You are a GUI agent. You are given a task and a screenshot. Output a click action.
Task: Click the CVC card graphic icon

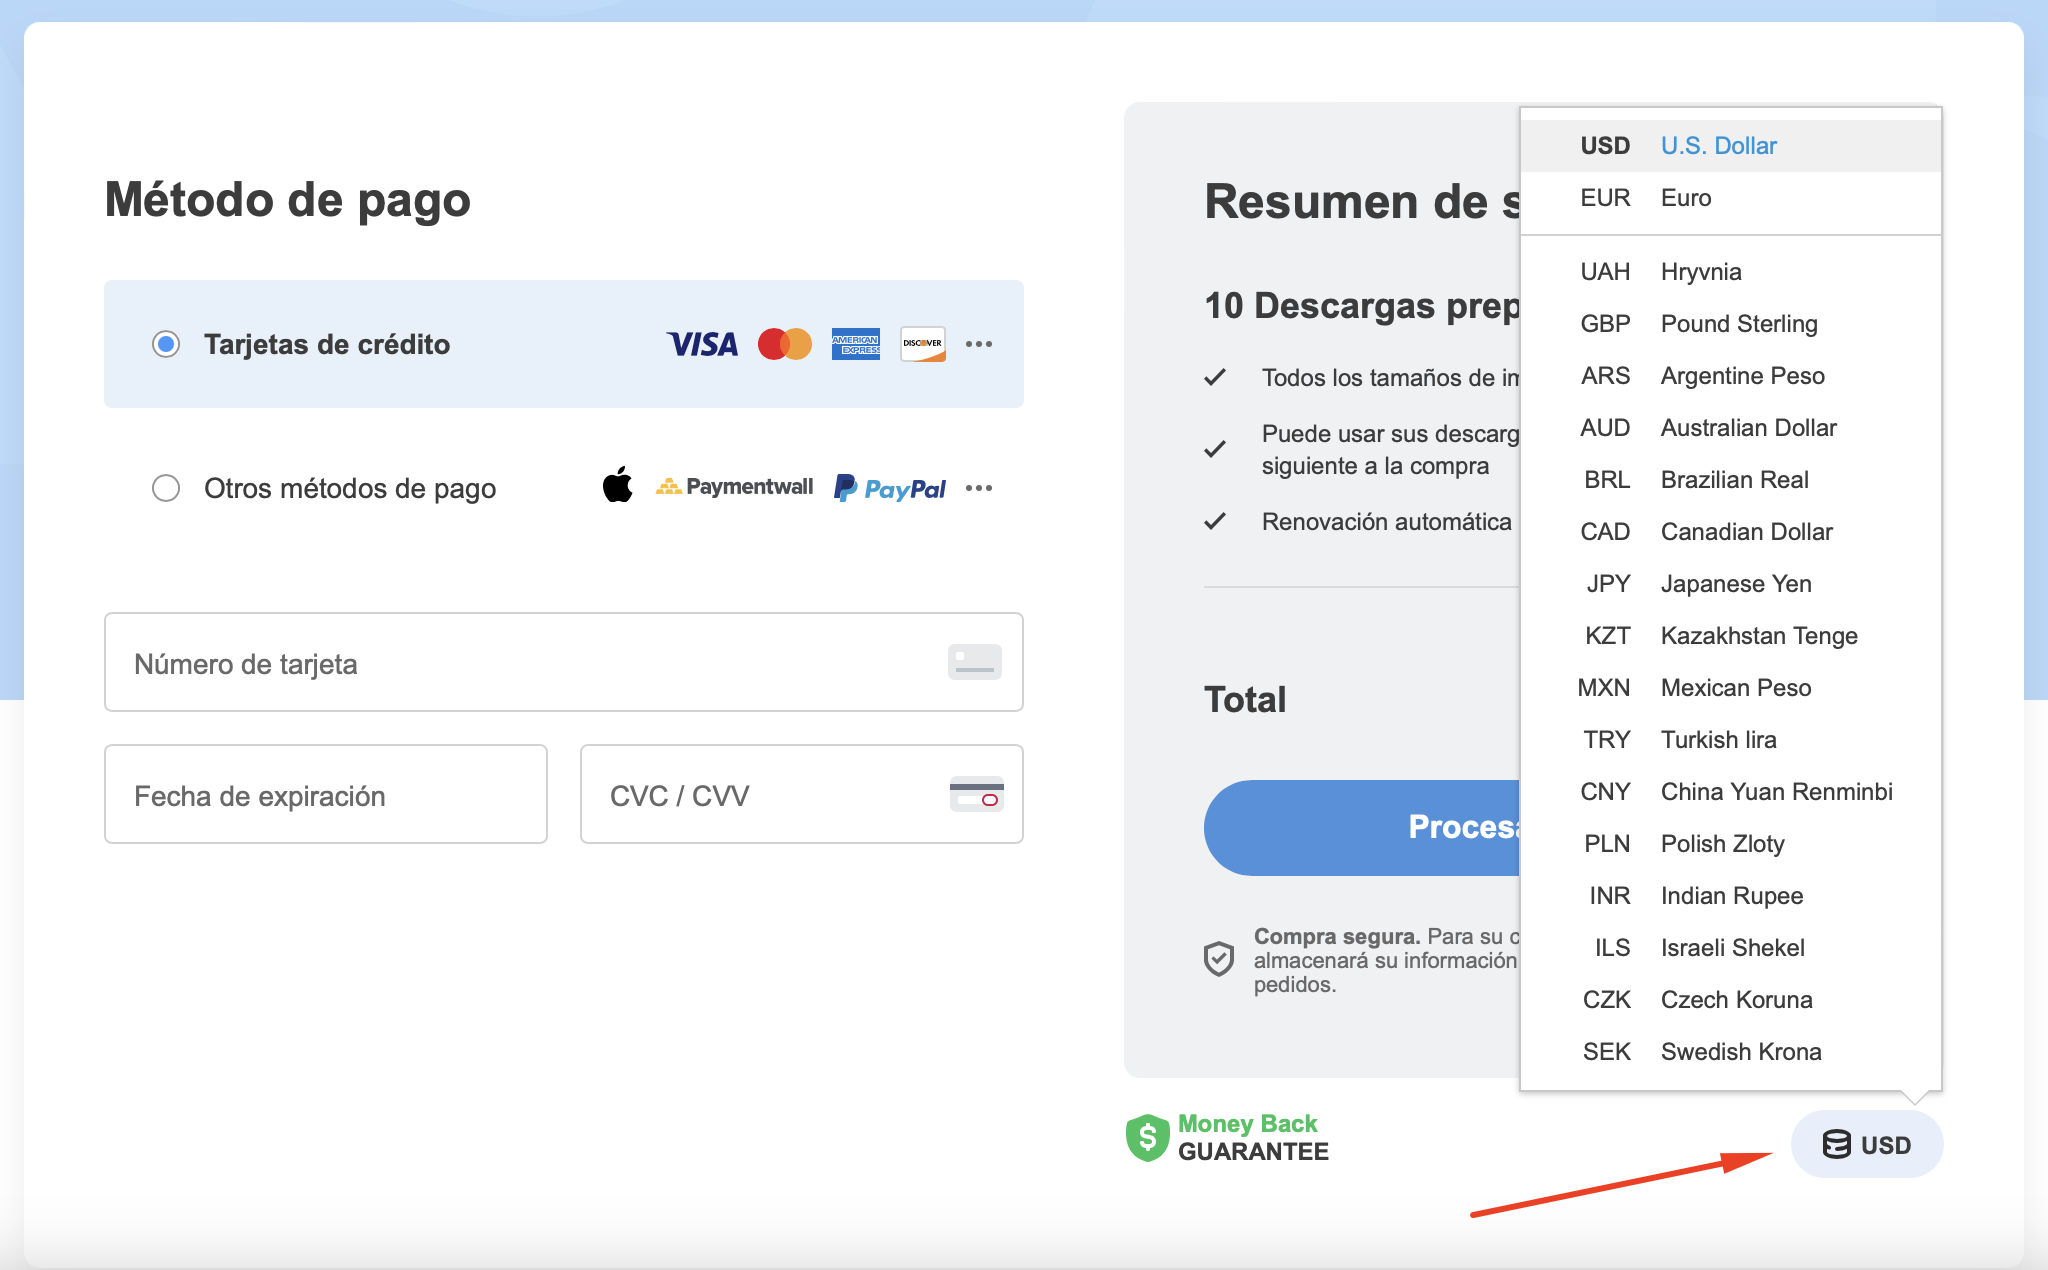point(977,795)
